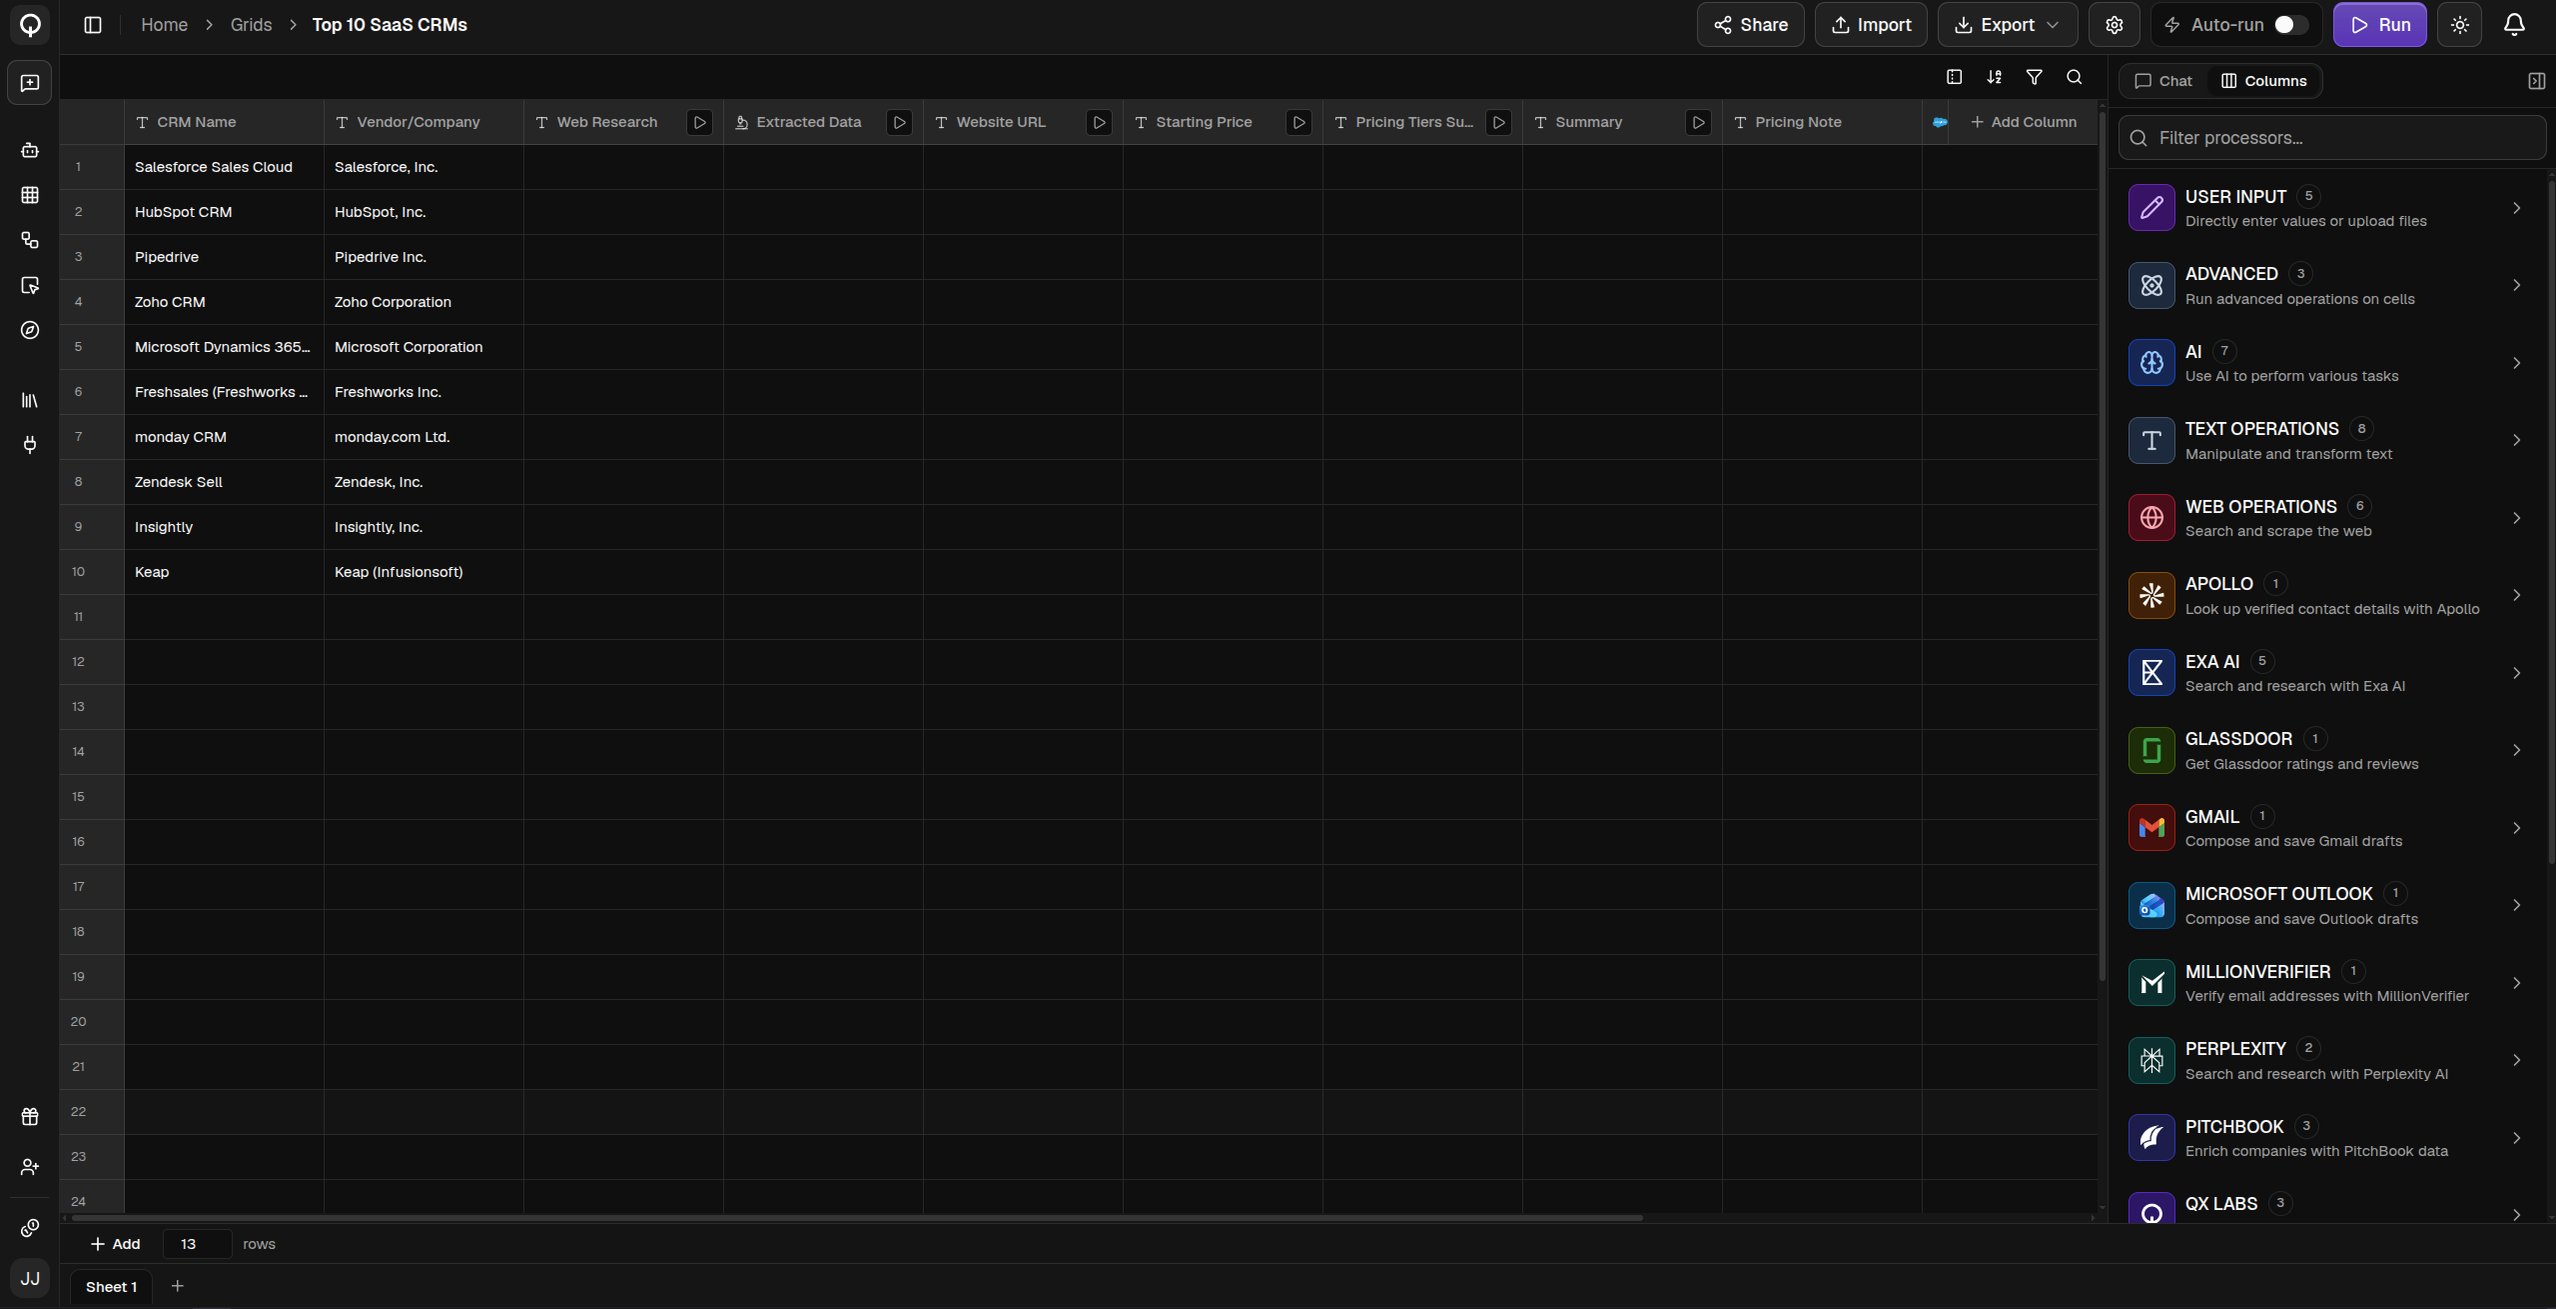Click the row layout icon in grid toolbar

coord(1954,77)
